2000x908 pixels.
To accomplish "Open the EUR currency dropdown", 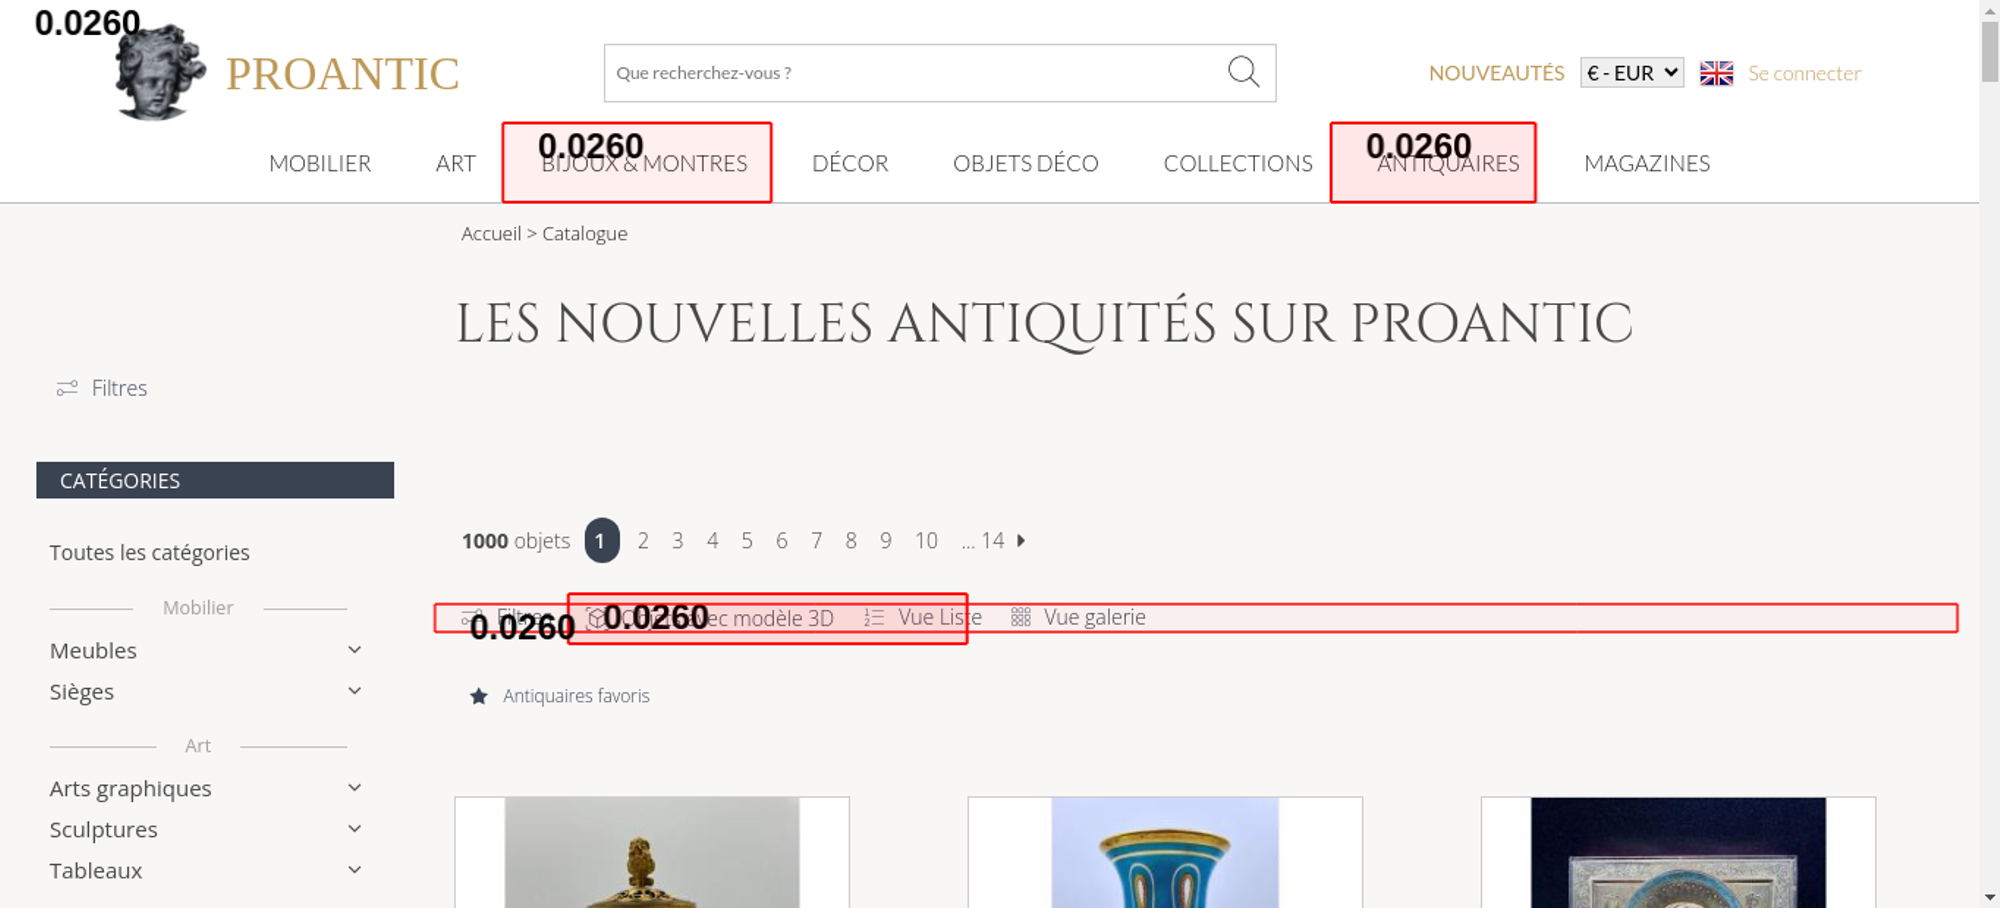I will pos(1631,73).
